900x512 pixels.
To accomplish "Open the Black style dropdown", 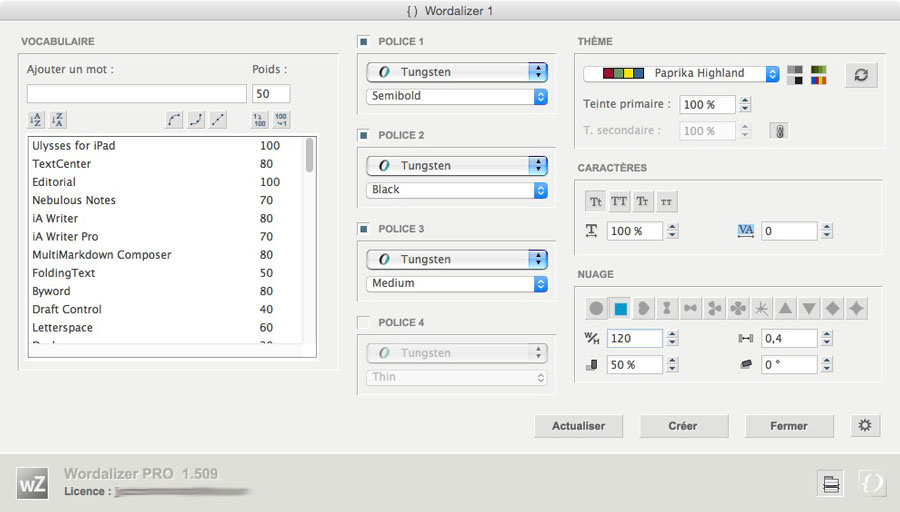I will pyautogui.click(x=457, y=189).
